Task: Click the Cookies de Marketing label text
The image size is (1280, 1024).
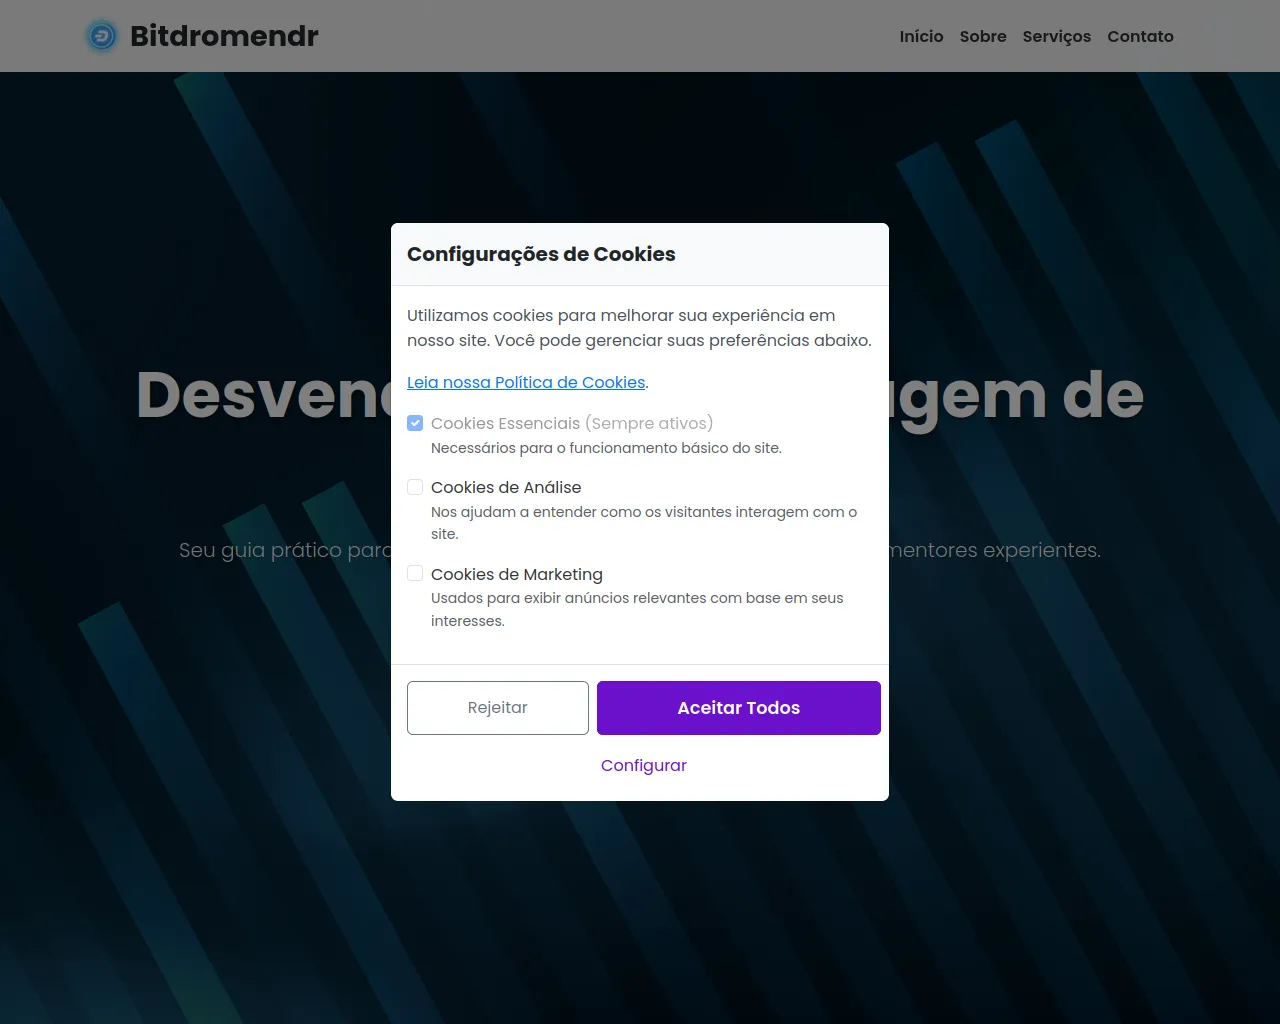Action: point(517,574)
